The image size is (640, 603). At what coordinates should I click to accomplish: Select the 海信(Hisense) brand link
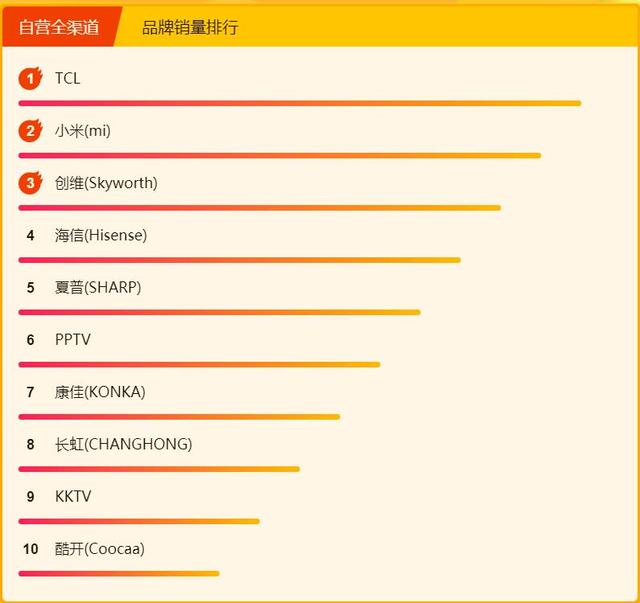point(100,235)
